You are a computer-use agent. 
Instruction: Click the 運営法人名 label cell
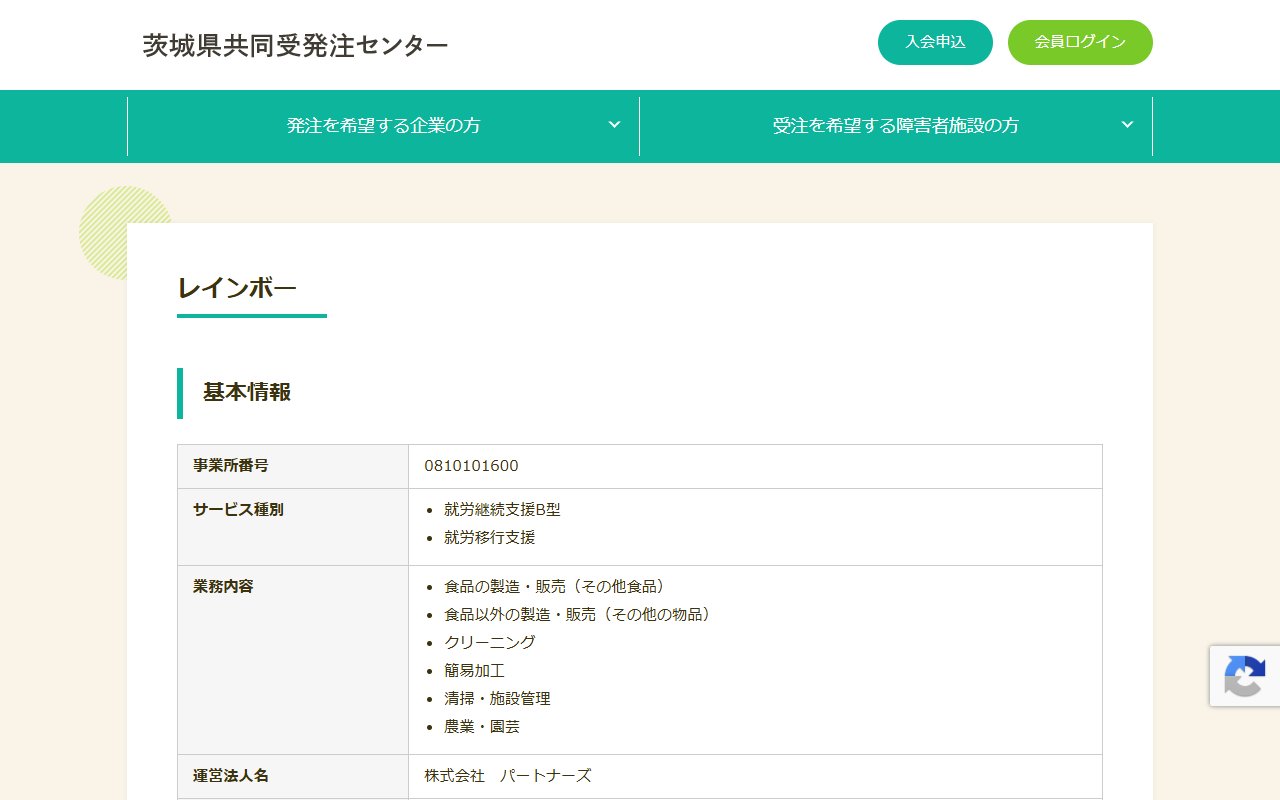point(293,776)
